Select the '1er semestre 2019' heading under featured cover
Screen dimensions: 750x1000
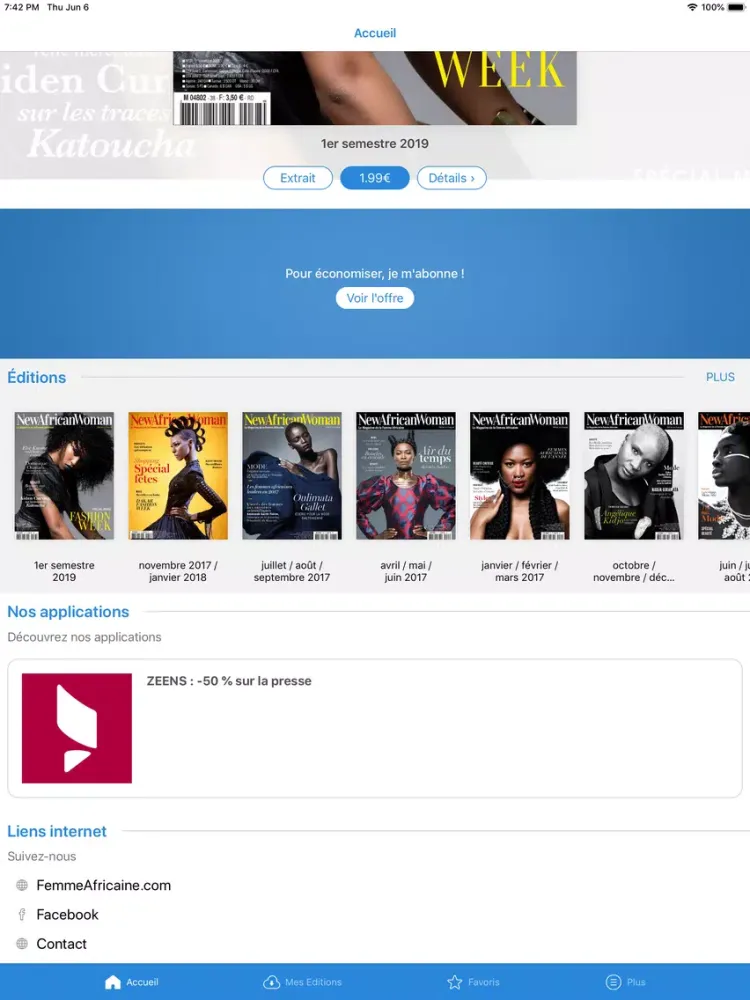375,143
